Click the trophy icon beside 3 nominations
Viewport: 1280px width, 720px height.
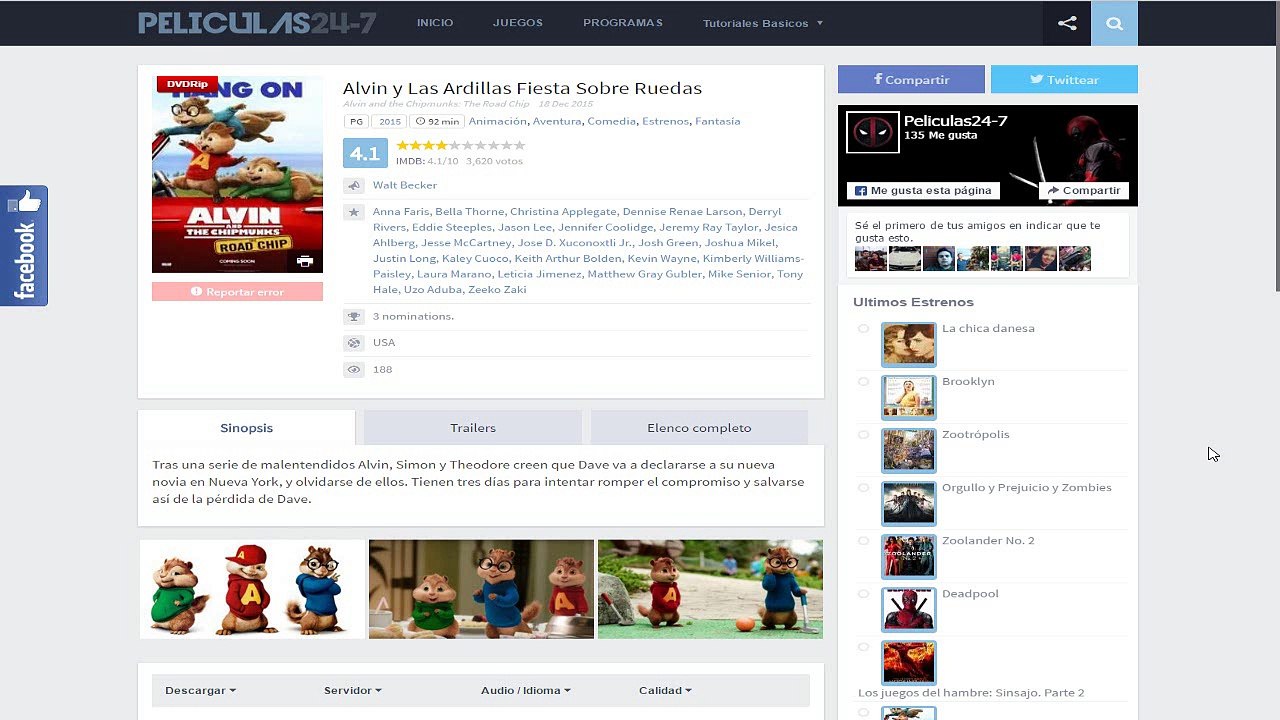pyautogui.click(x=353, y=316)
